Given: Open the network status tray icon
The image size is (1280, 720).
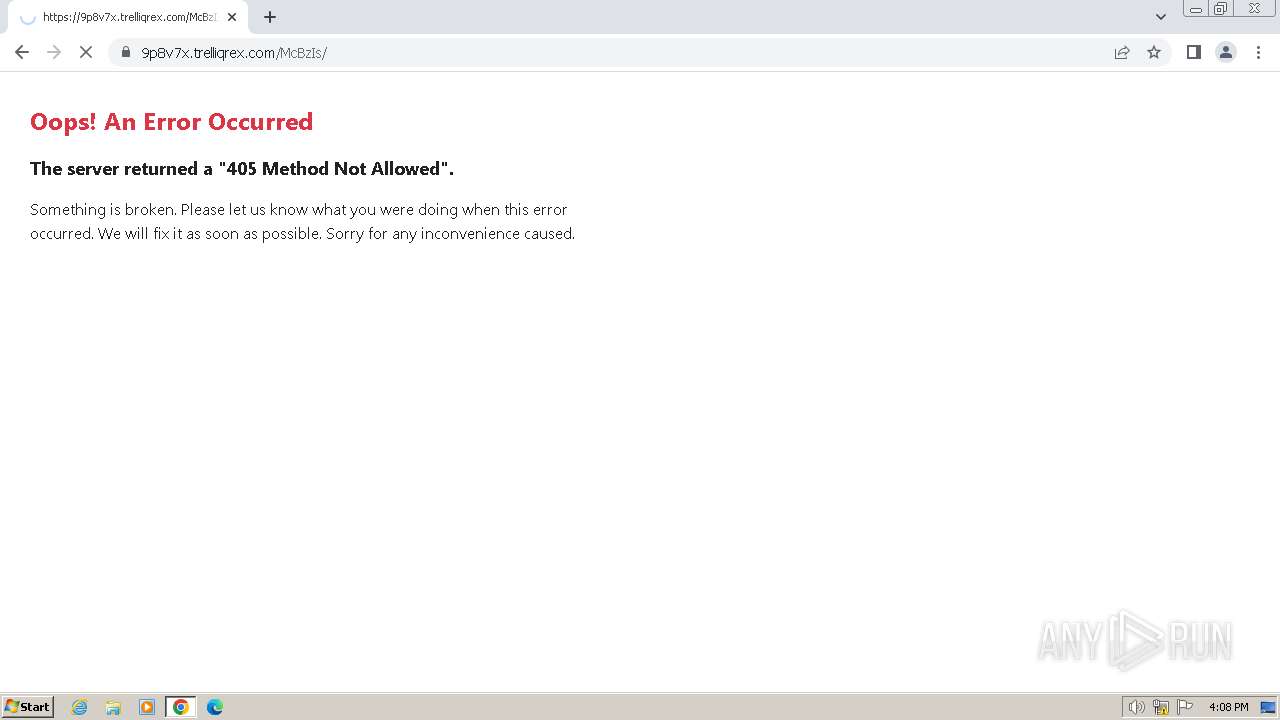Looking at the screenshot, I should 1161,707.
